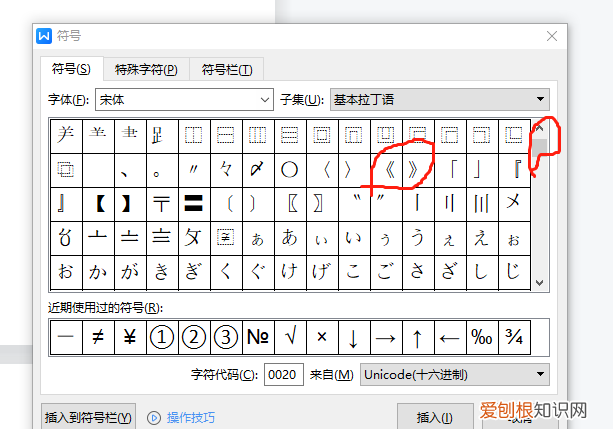
Task: Select the right corner bracket 」 symbol
Action: coord(483,170)
